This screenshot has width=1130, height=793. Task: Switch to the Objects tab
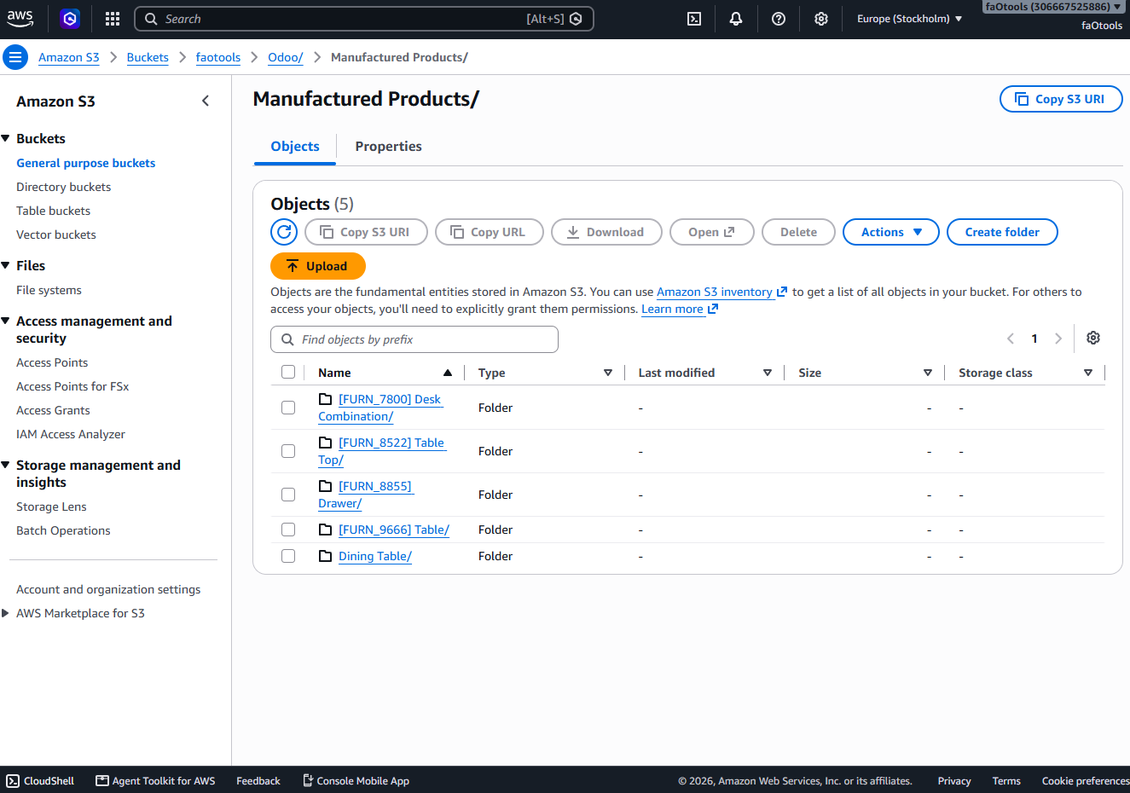coord(295,146)
